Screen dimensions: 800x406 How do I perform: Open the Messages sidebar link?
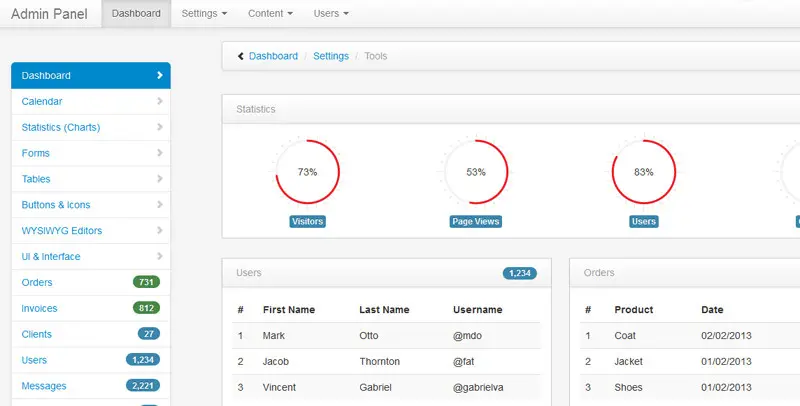point(91,386)
